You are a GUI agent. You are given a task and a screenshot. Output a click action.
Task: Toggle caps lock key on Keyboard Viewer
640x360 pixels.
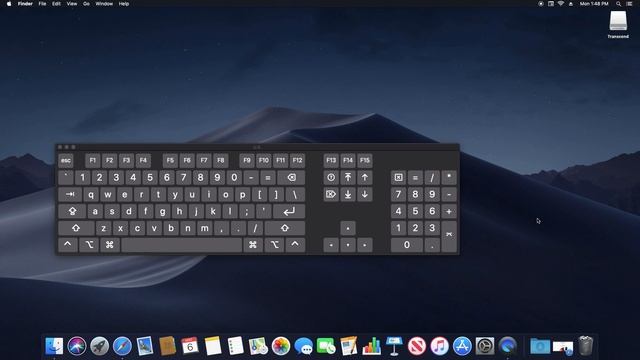(x=72, y=211)
